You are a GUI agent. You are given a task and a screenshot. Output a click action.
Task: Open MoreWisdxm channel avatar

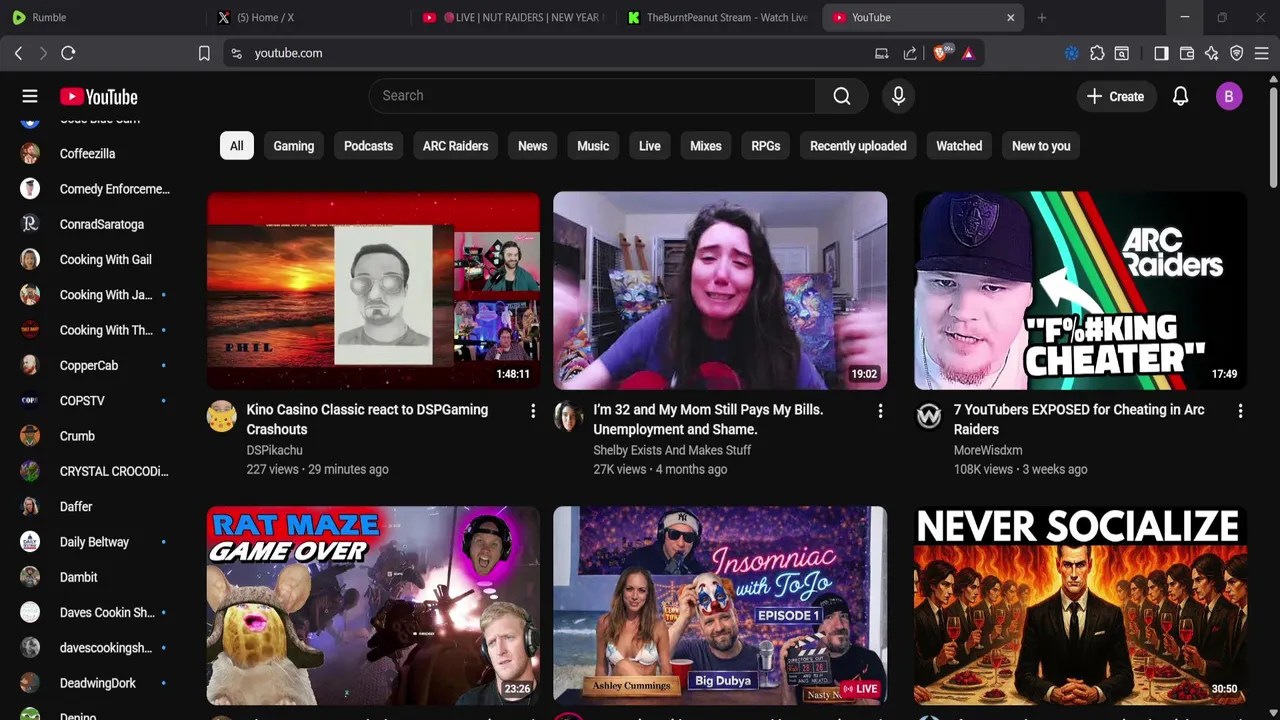[x=929, y=416]
